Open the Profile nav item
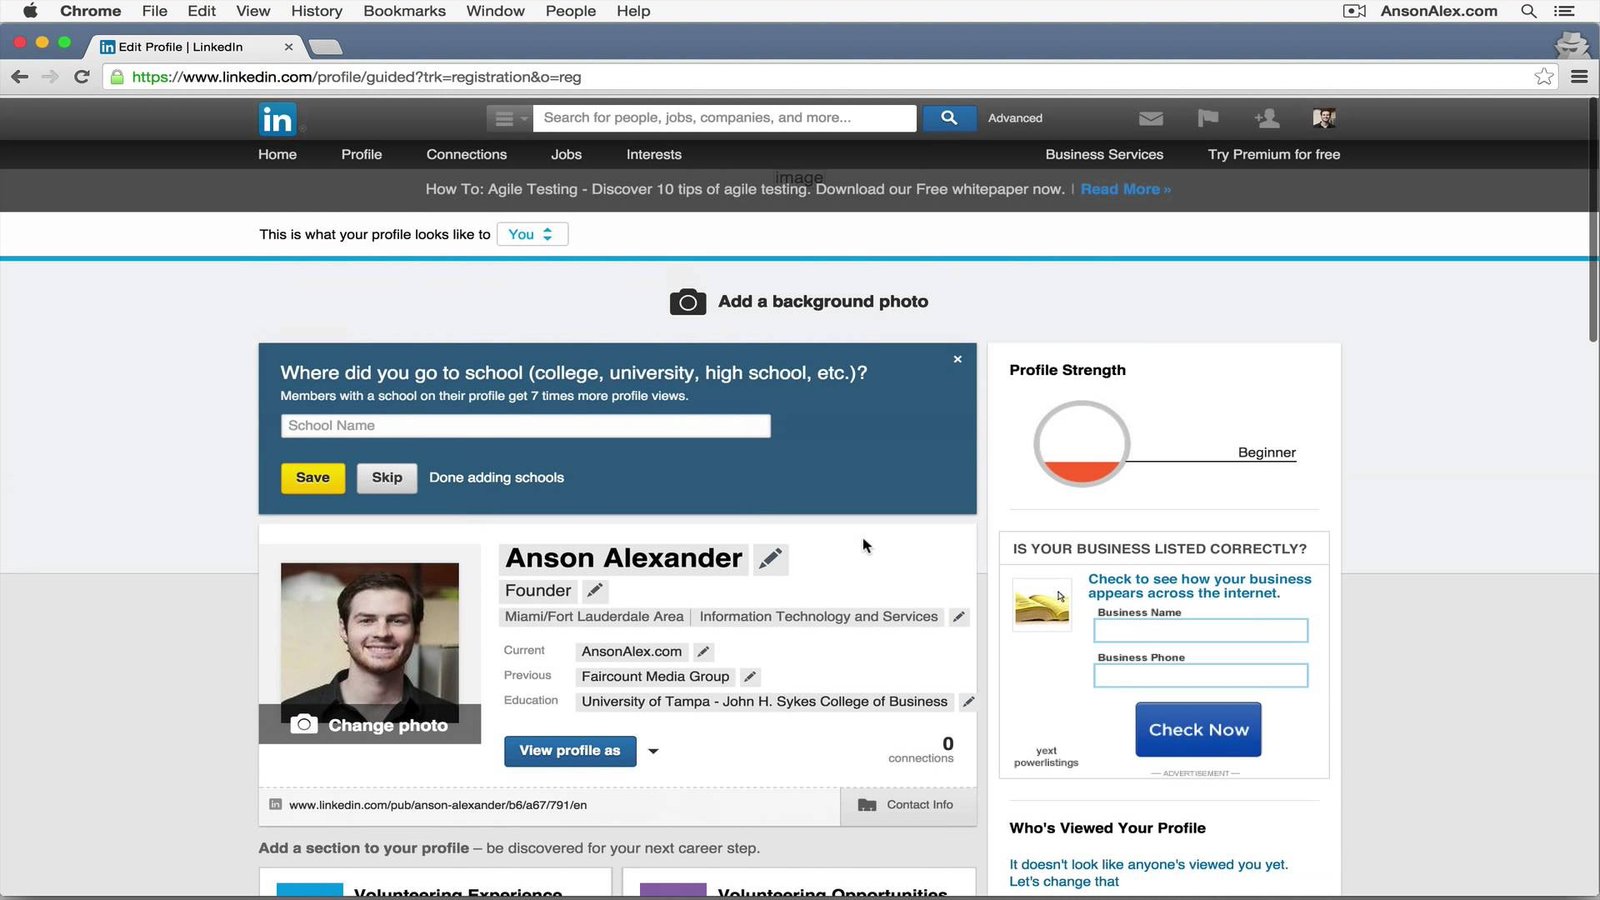Screen dimensions: 1600x900 361,154
